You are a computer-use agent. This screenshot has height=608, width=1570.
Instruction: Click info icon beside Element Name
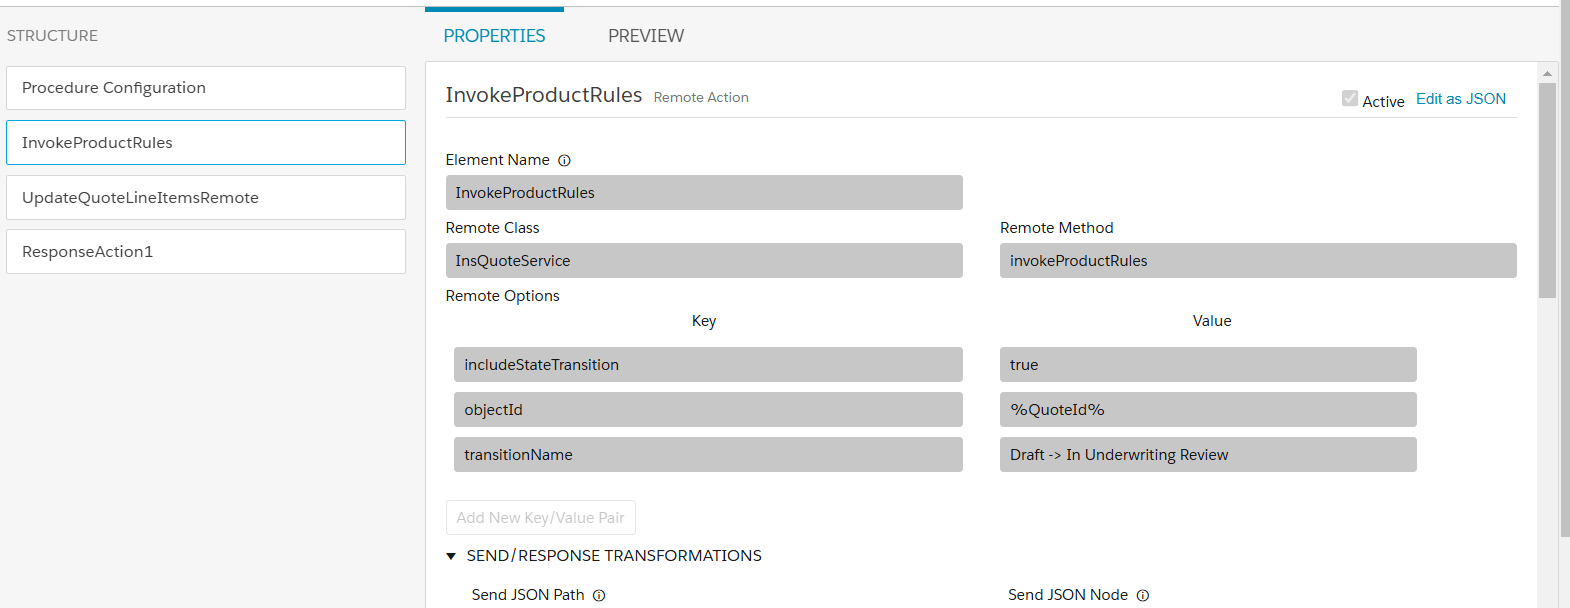pyautogui.click(x=564, y=160)
